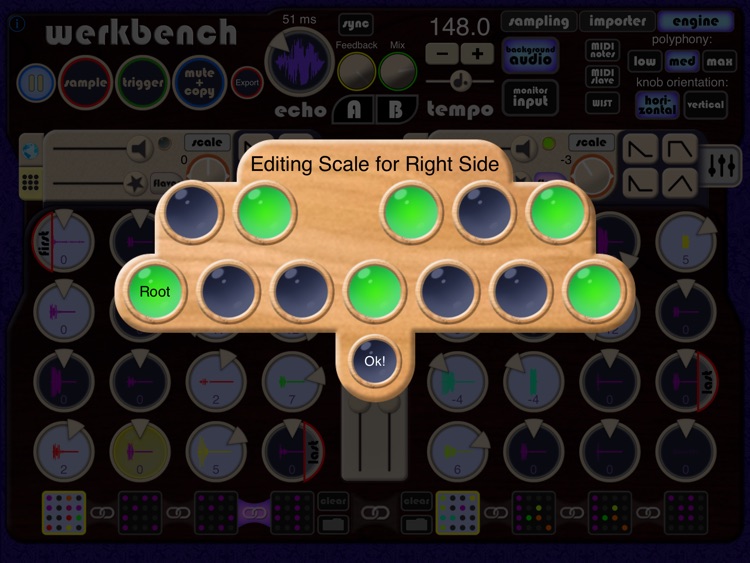Click the highlighted purple chain link icon
This screenshot has height=563, width=750.
(254, 513)
